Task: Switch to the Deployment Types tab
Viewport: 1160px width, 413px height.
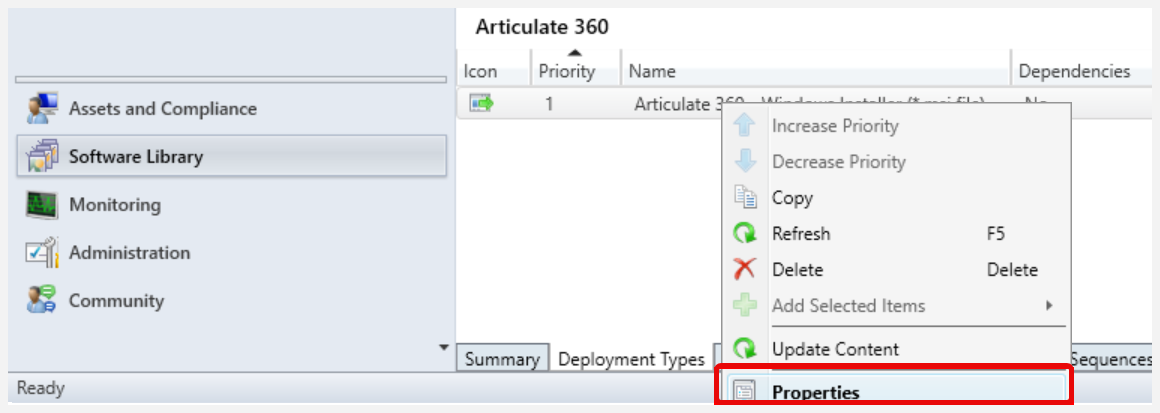Action: coord(631,360)
